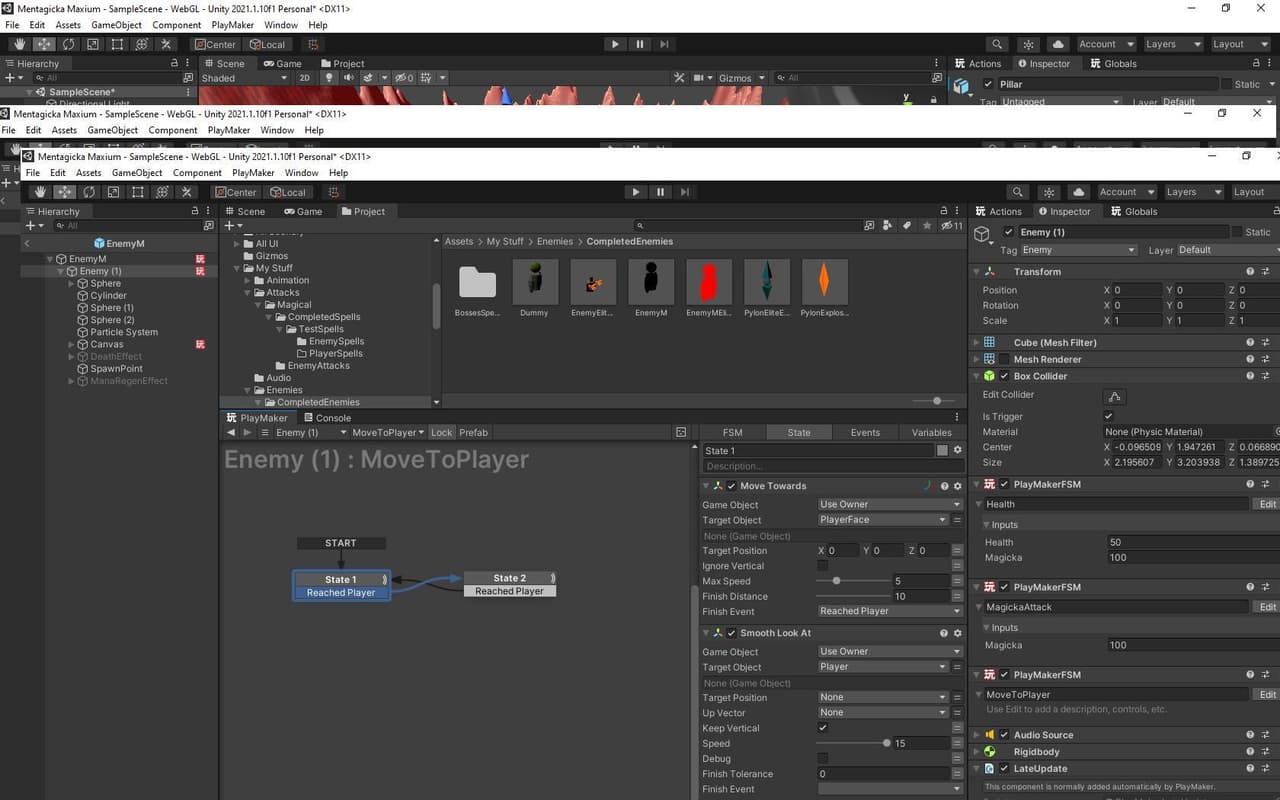Viewport: 1280px width, 800px height.
Task: Select the Scale tool in front window toolbar
Action: coord(114,192)
